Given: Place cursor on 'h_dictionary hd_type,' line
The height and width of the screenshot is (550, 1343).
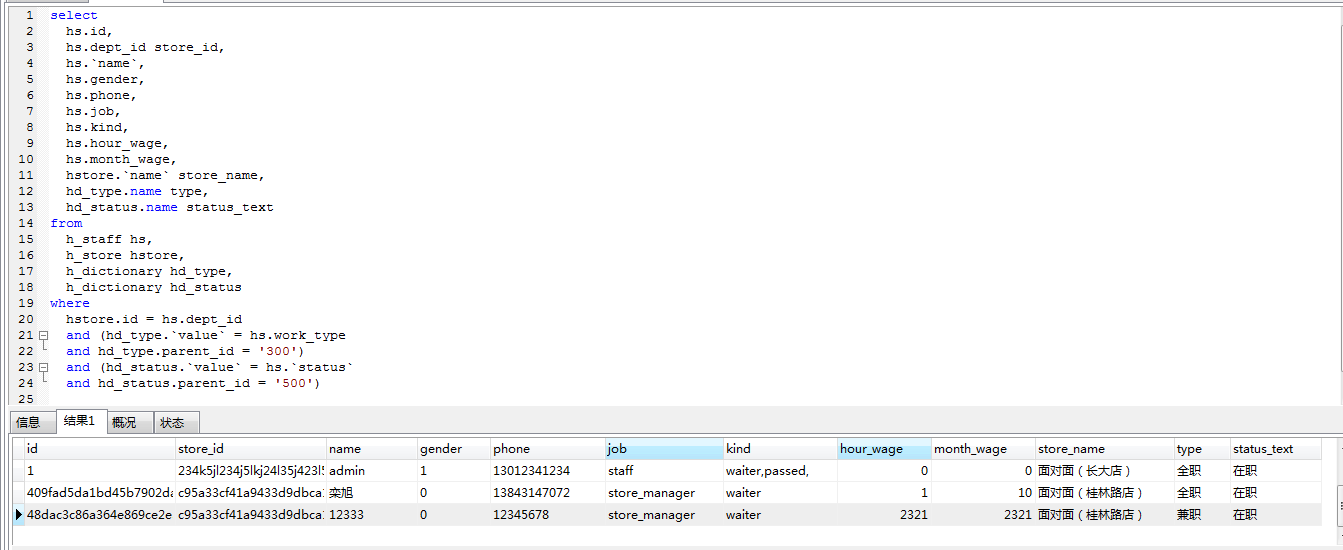Looking at the screenshot, I should [150, 271].
